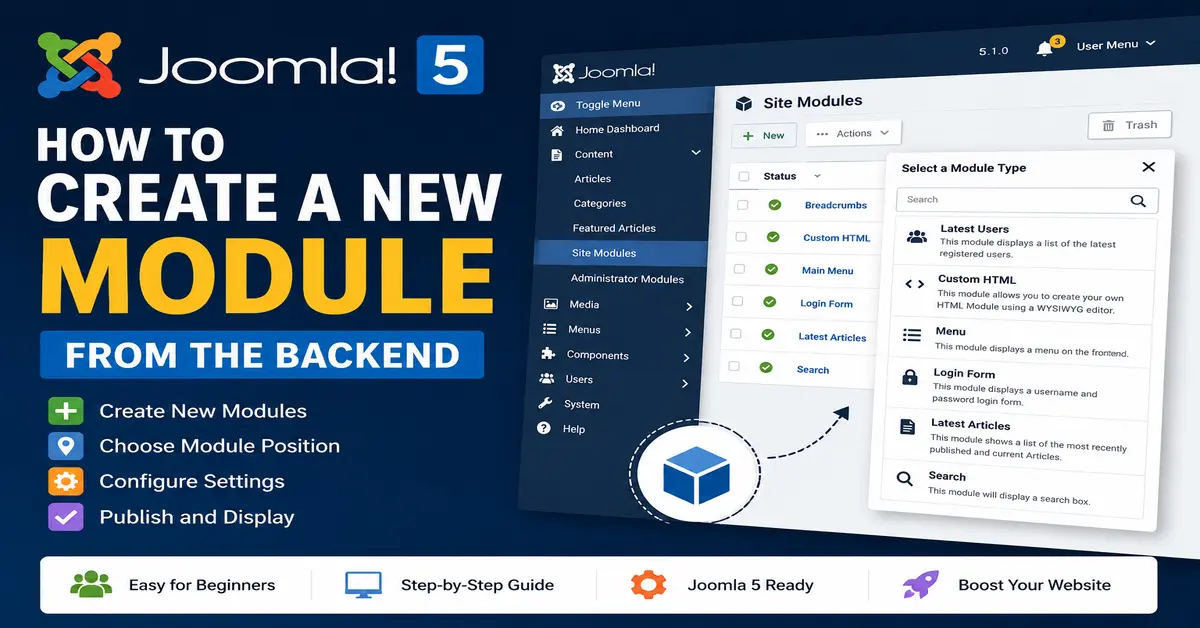Expand the Users section arrow

pyautogui.click(x=684, y=383)
